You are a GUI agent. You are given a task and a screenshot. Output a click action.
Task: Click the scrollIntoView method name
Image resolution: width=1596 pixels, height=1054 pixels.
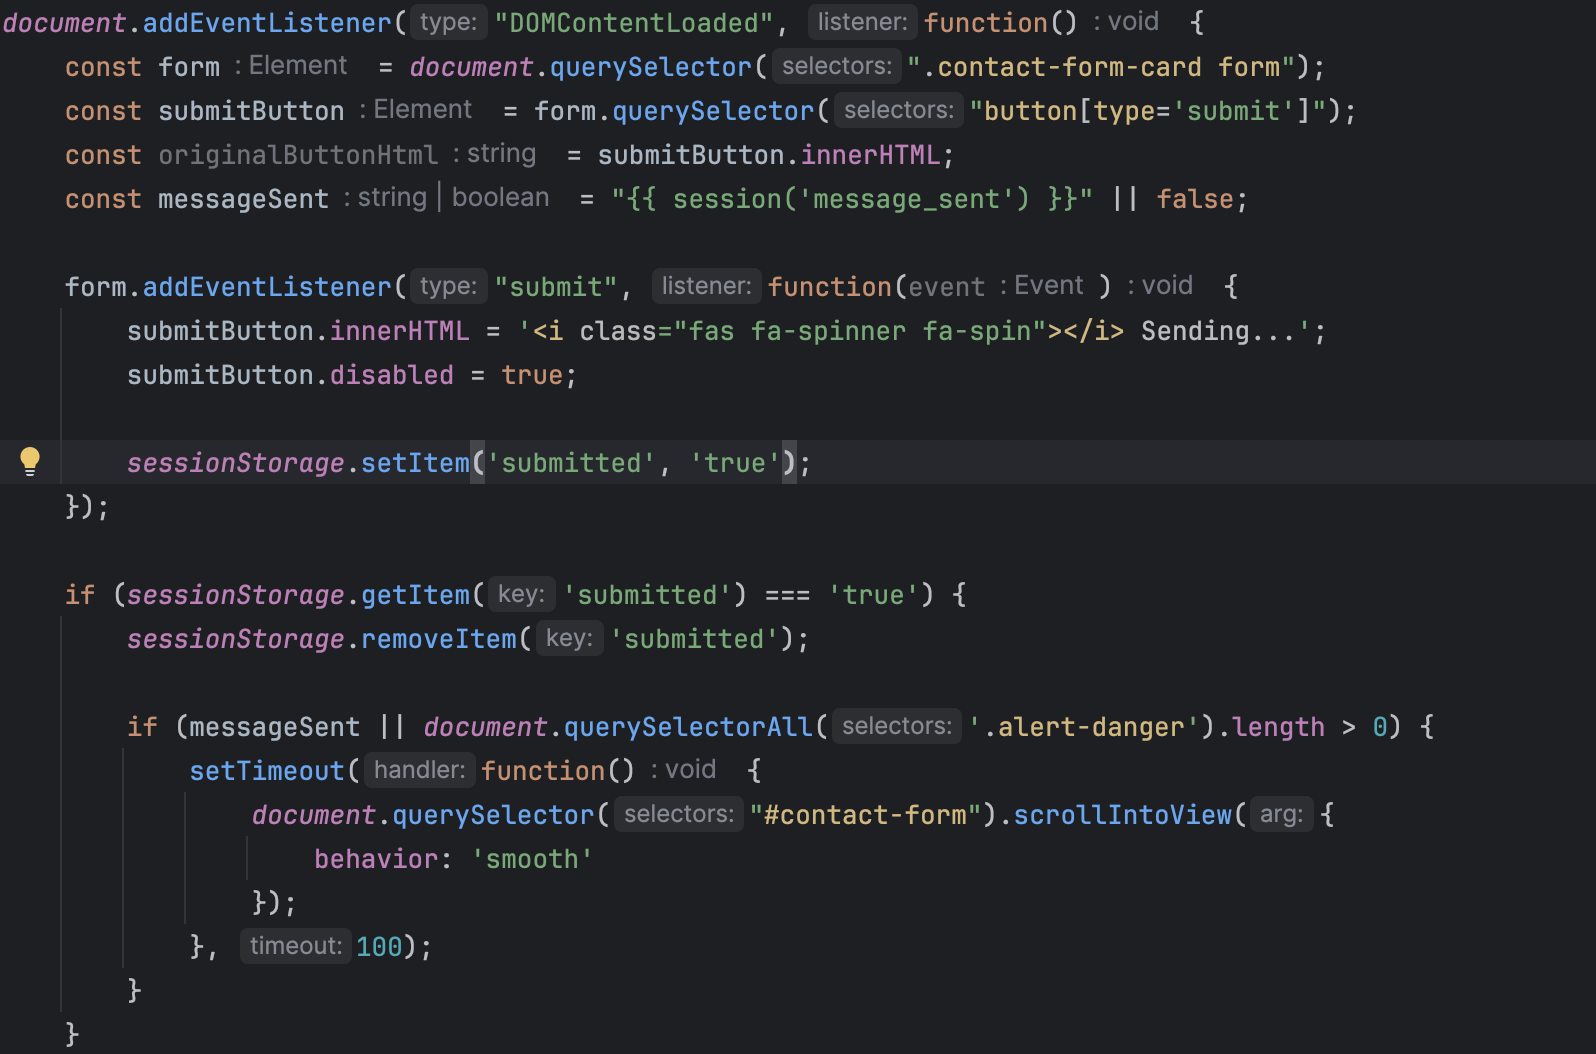coord(1123,815)
